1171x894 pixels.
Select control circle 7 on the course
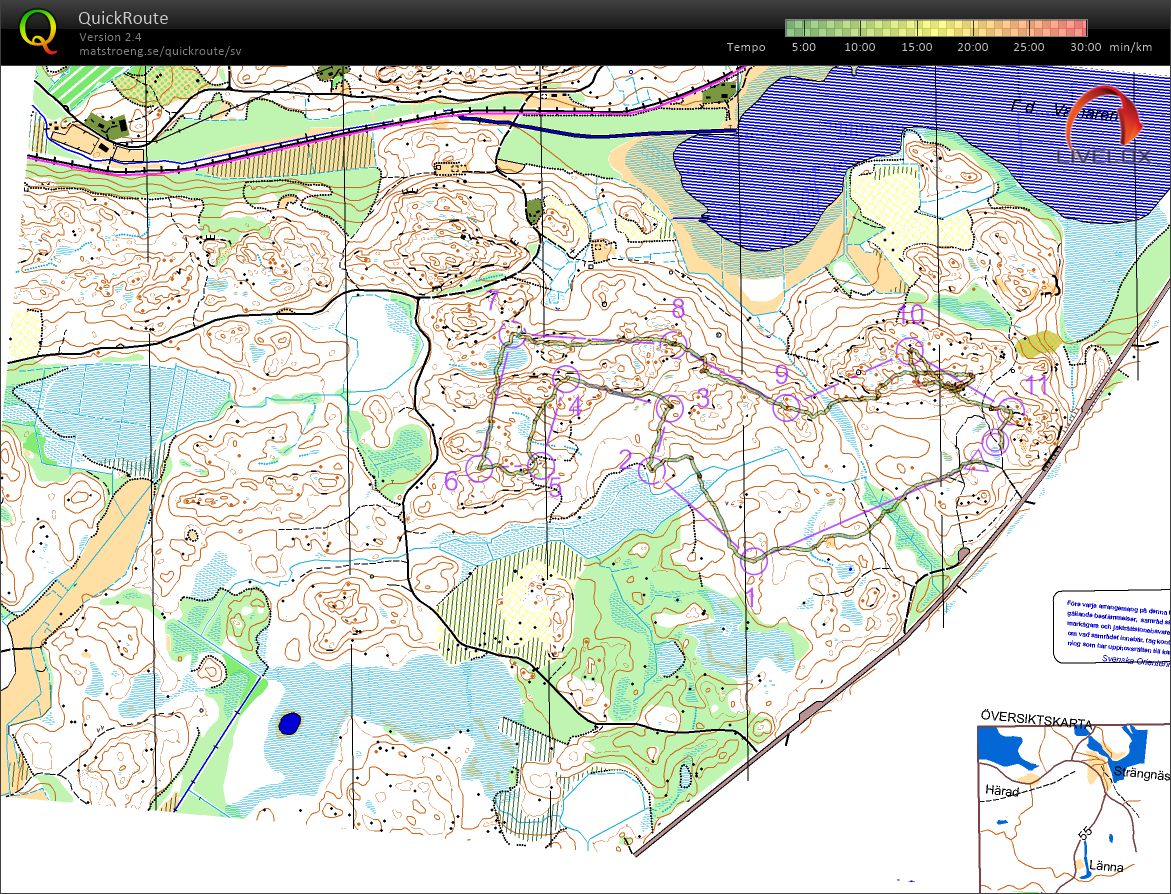pos(512,334)
